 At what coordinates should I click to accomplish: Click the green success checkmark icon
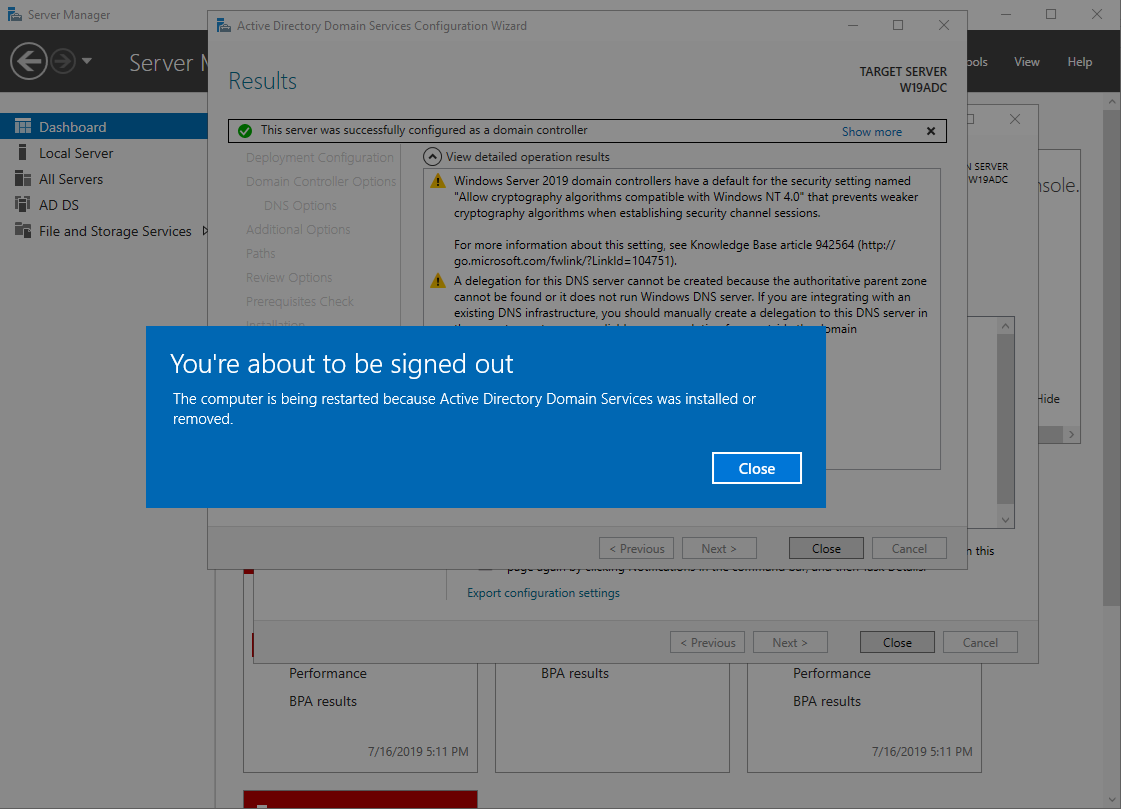point(245,131)
